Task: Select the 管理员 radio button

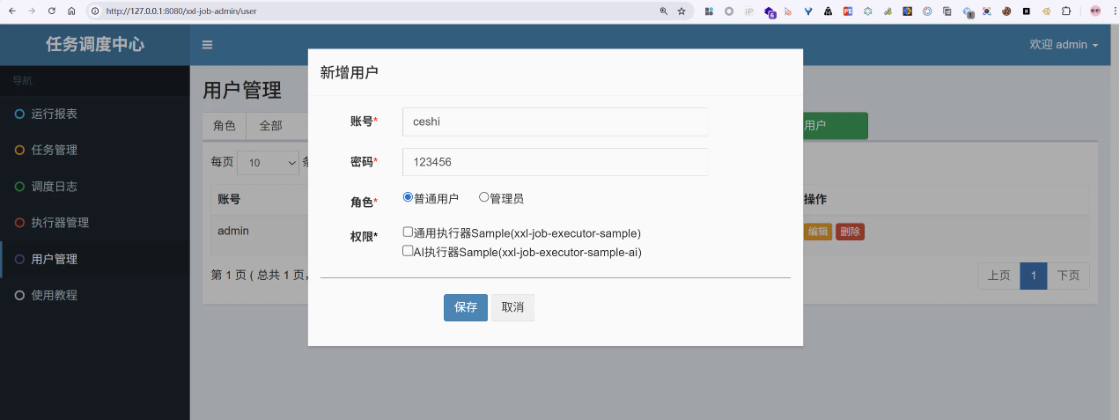Action: coord(484,198)
